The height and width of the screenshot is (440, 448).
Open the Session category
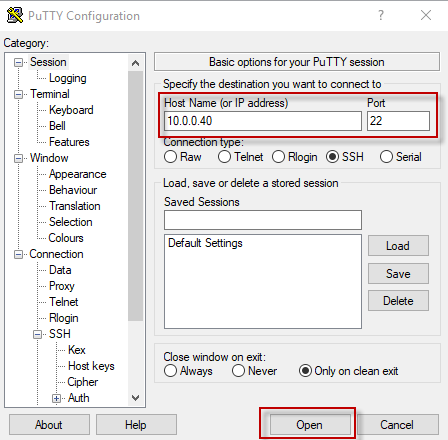point(48,62)
